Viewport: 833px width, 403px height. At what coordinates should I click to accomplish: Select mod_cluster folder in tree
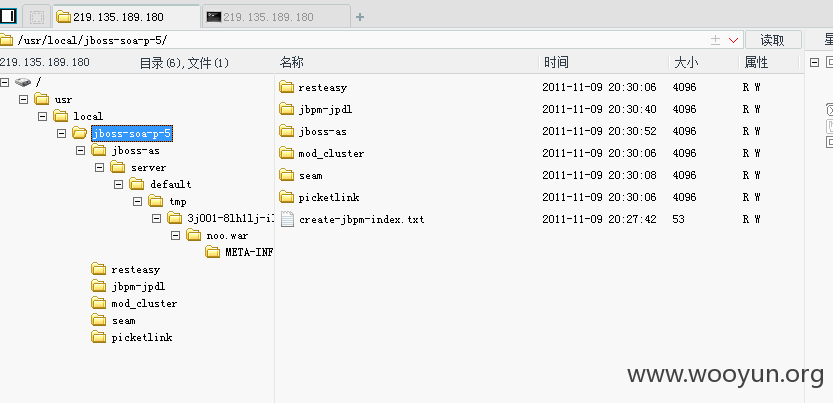(144, 304)
